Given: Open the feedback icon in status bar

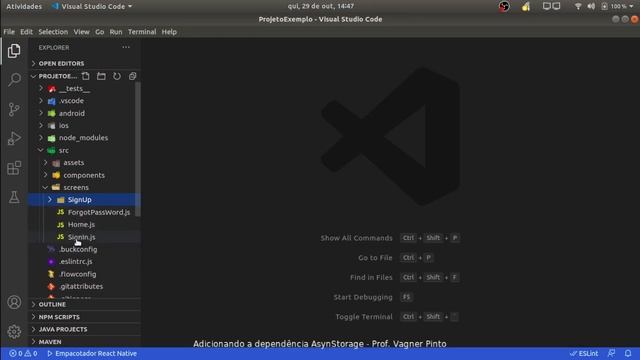Looking at the screenshot, I should point(611,353).
